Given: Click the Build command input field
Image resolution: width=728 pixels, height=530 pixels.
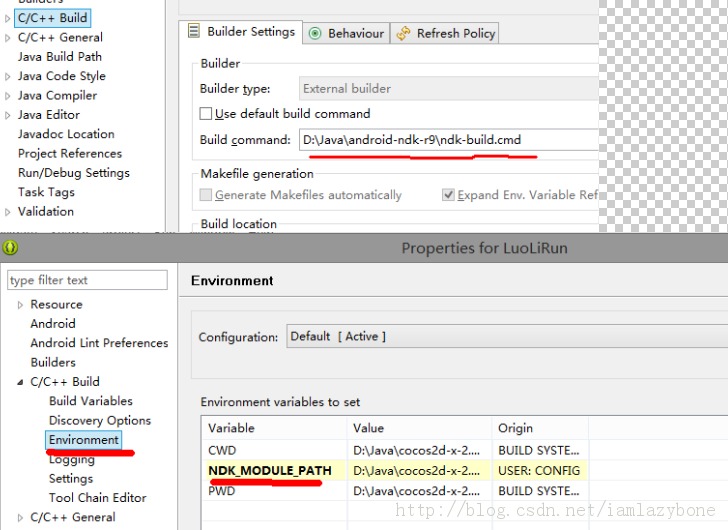Looking at the screenshot, I should [450, 140].
